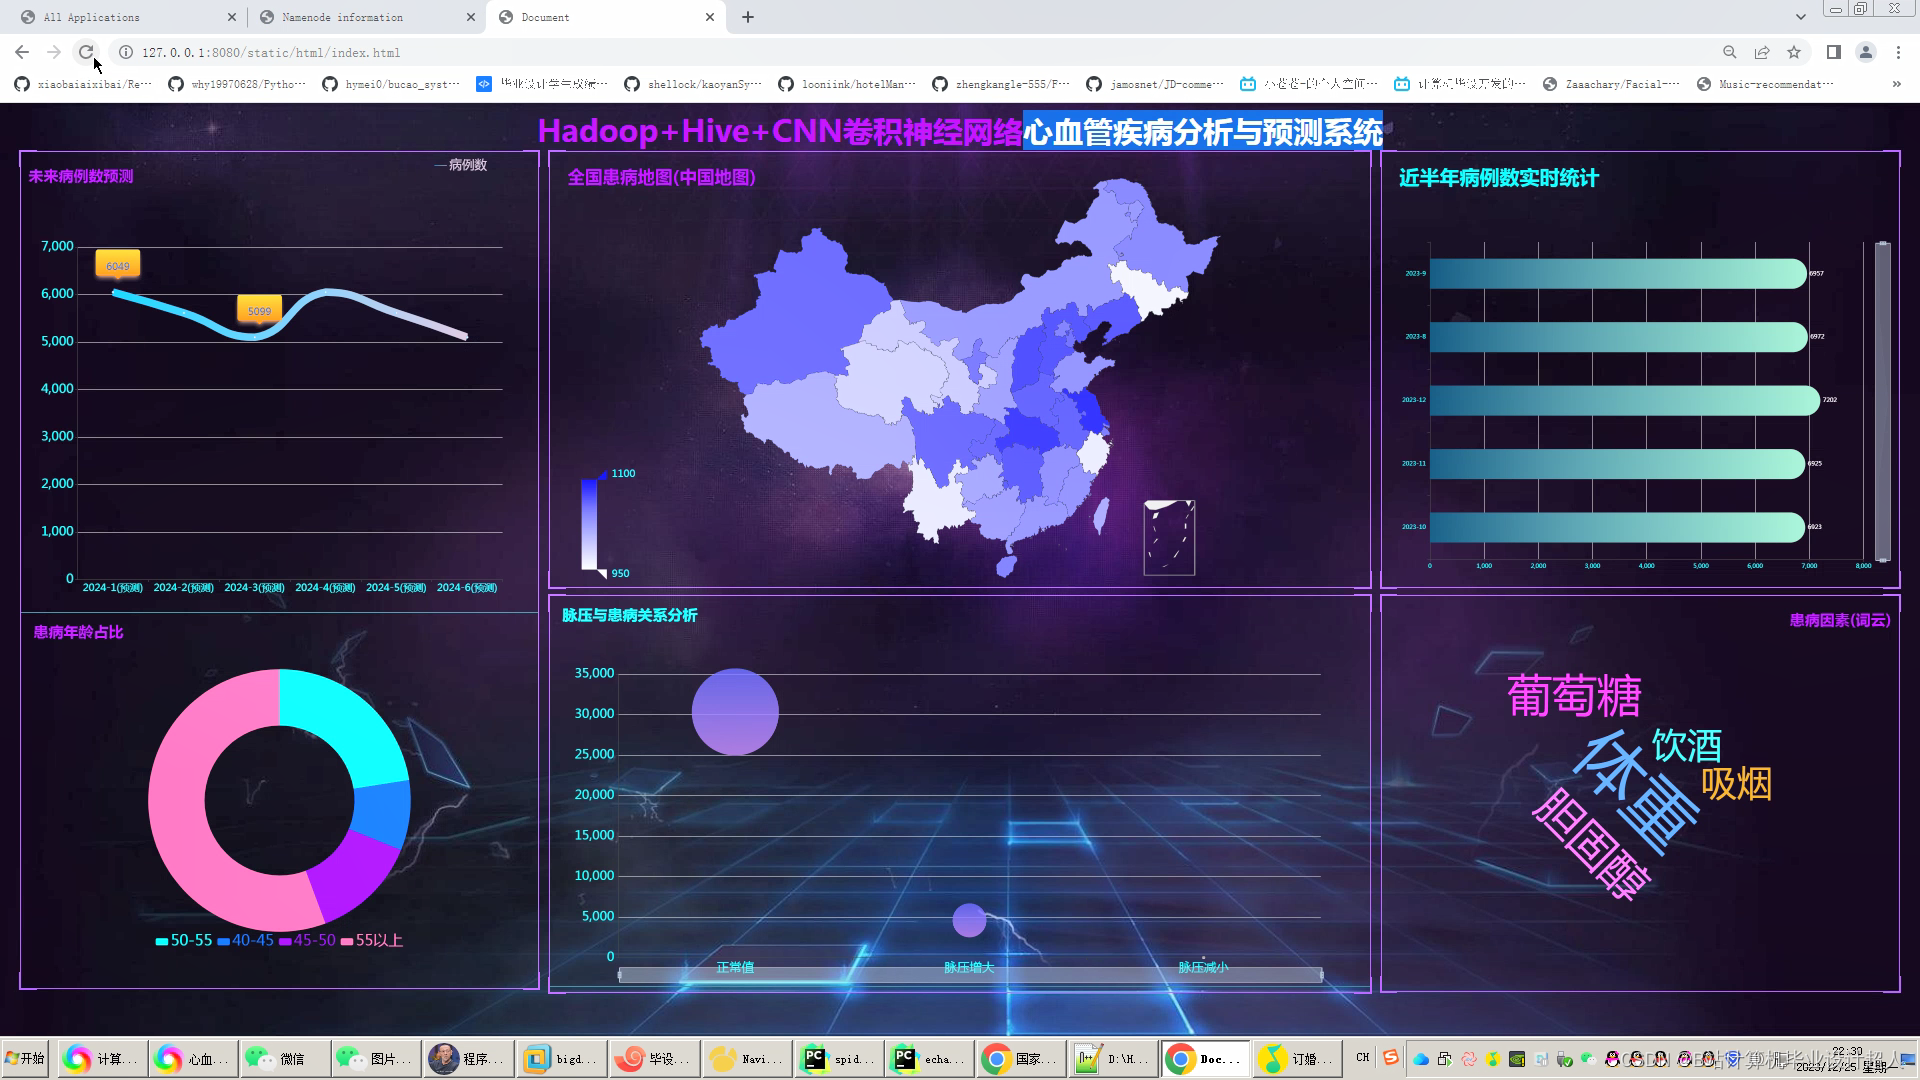Click the map visual range color bar

click(x=589, y=524)
